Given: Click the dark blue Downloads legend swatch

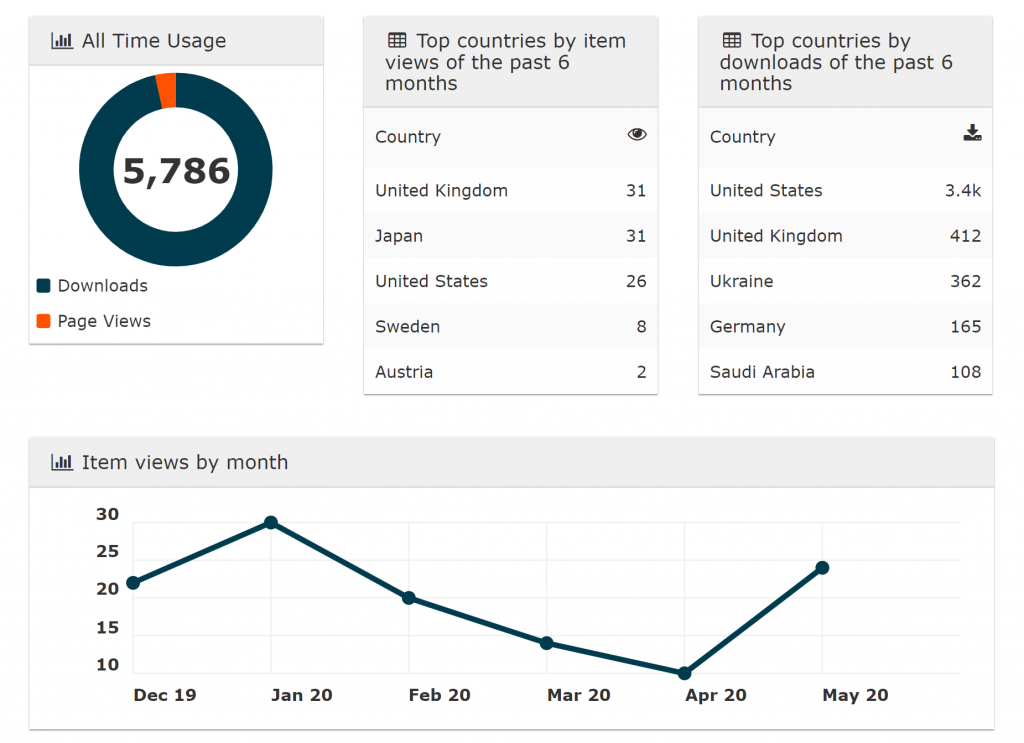Looking at the screenshot, I should 44,286.
